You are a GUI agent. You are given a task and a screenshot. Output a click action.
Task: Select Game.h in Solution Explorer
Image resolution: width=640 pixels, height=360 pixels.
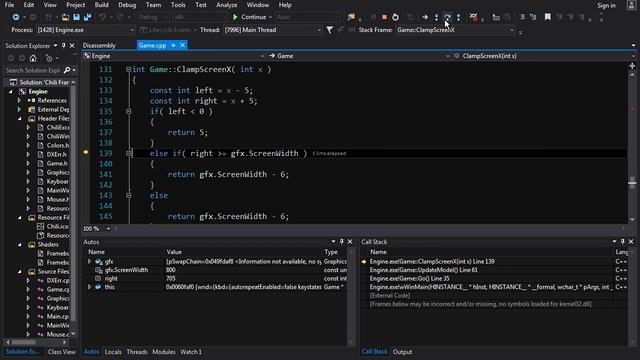(x=57, y=163)
